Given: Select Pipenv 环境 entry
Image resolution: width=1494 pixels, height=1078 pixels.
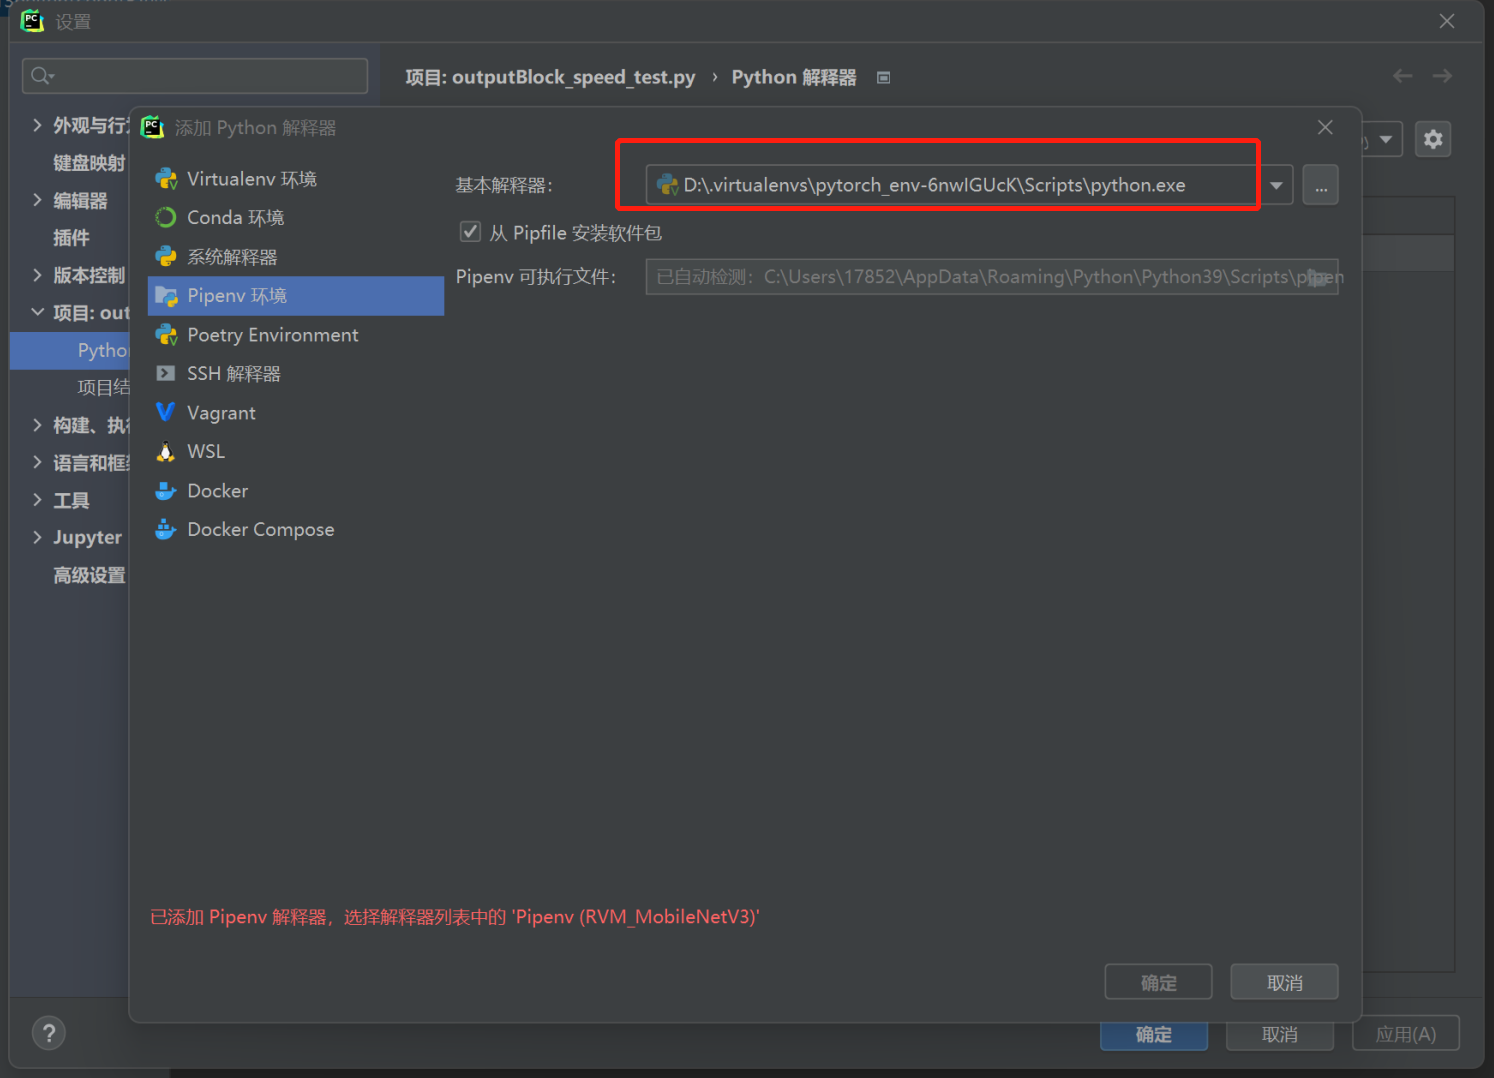Looking at the screenshot, I should click(x=296, y=296).
